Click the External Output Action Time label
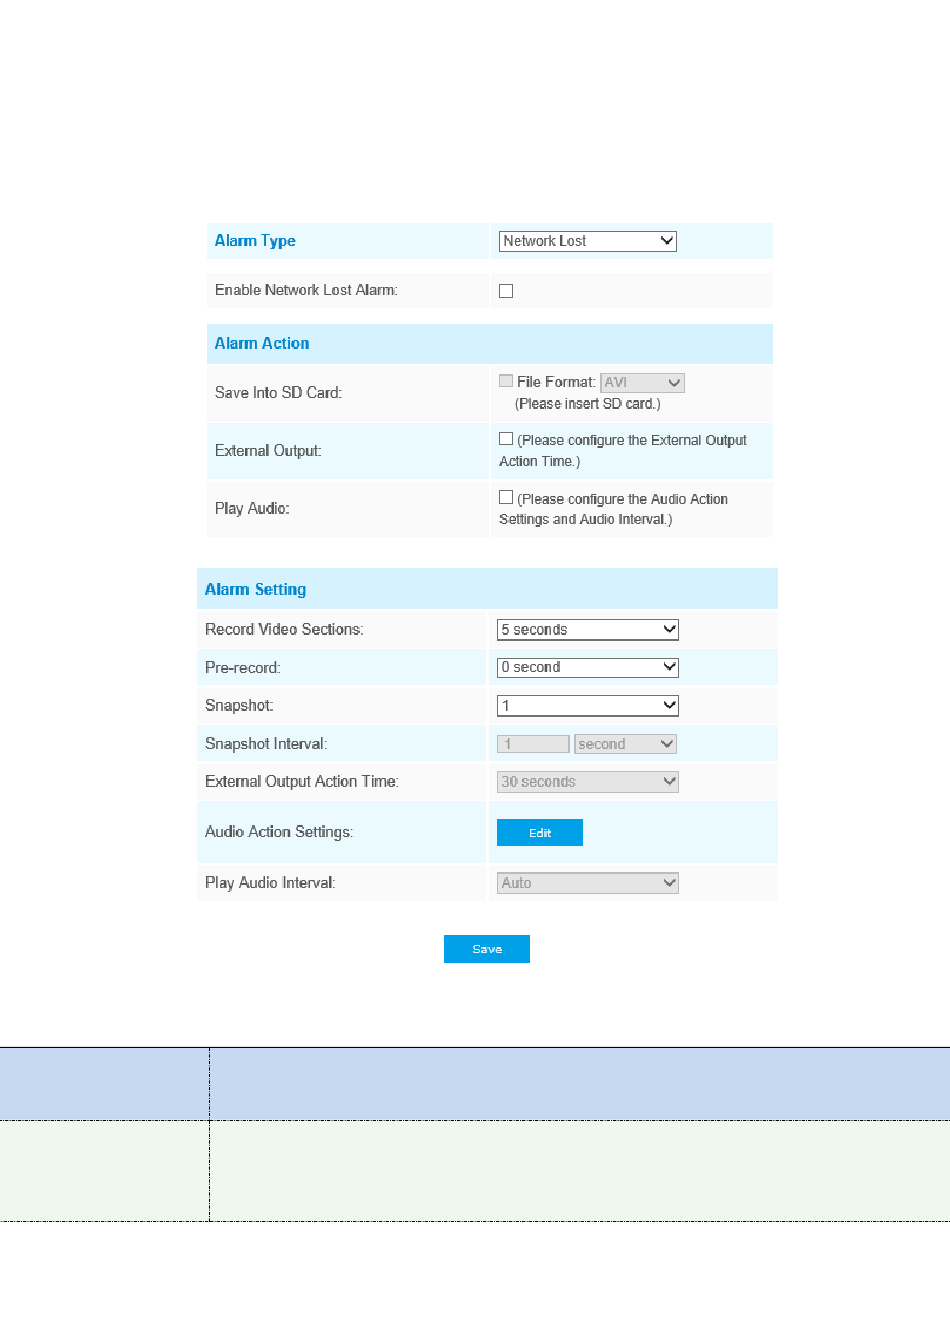950x1343 pixels. (x=302, y=782)
